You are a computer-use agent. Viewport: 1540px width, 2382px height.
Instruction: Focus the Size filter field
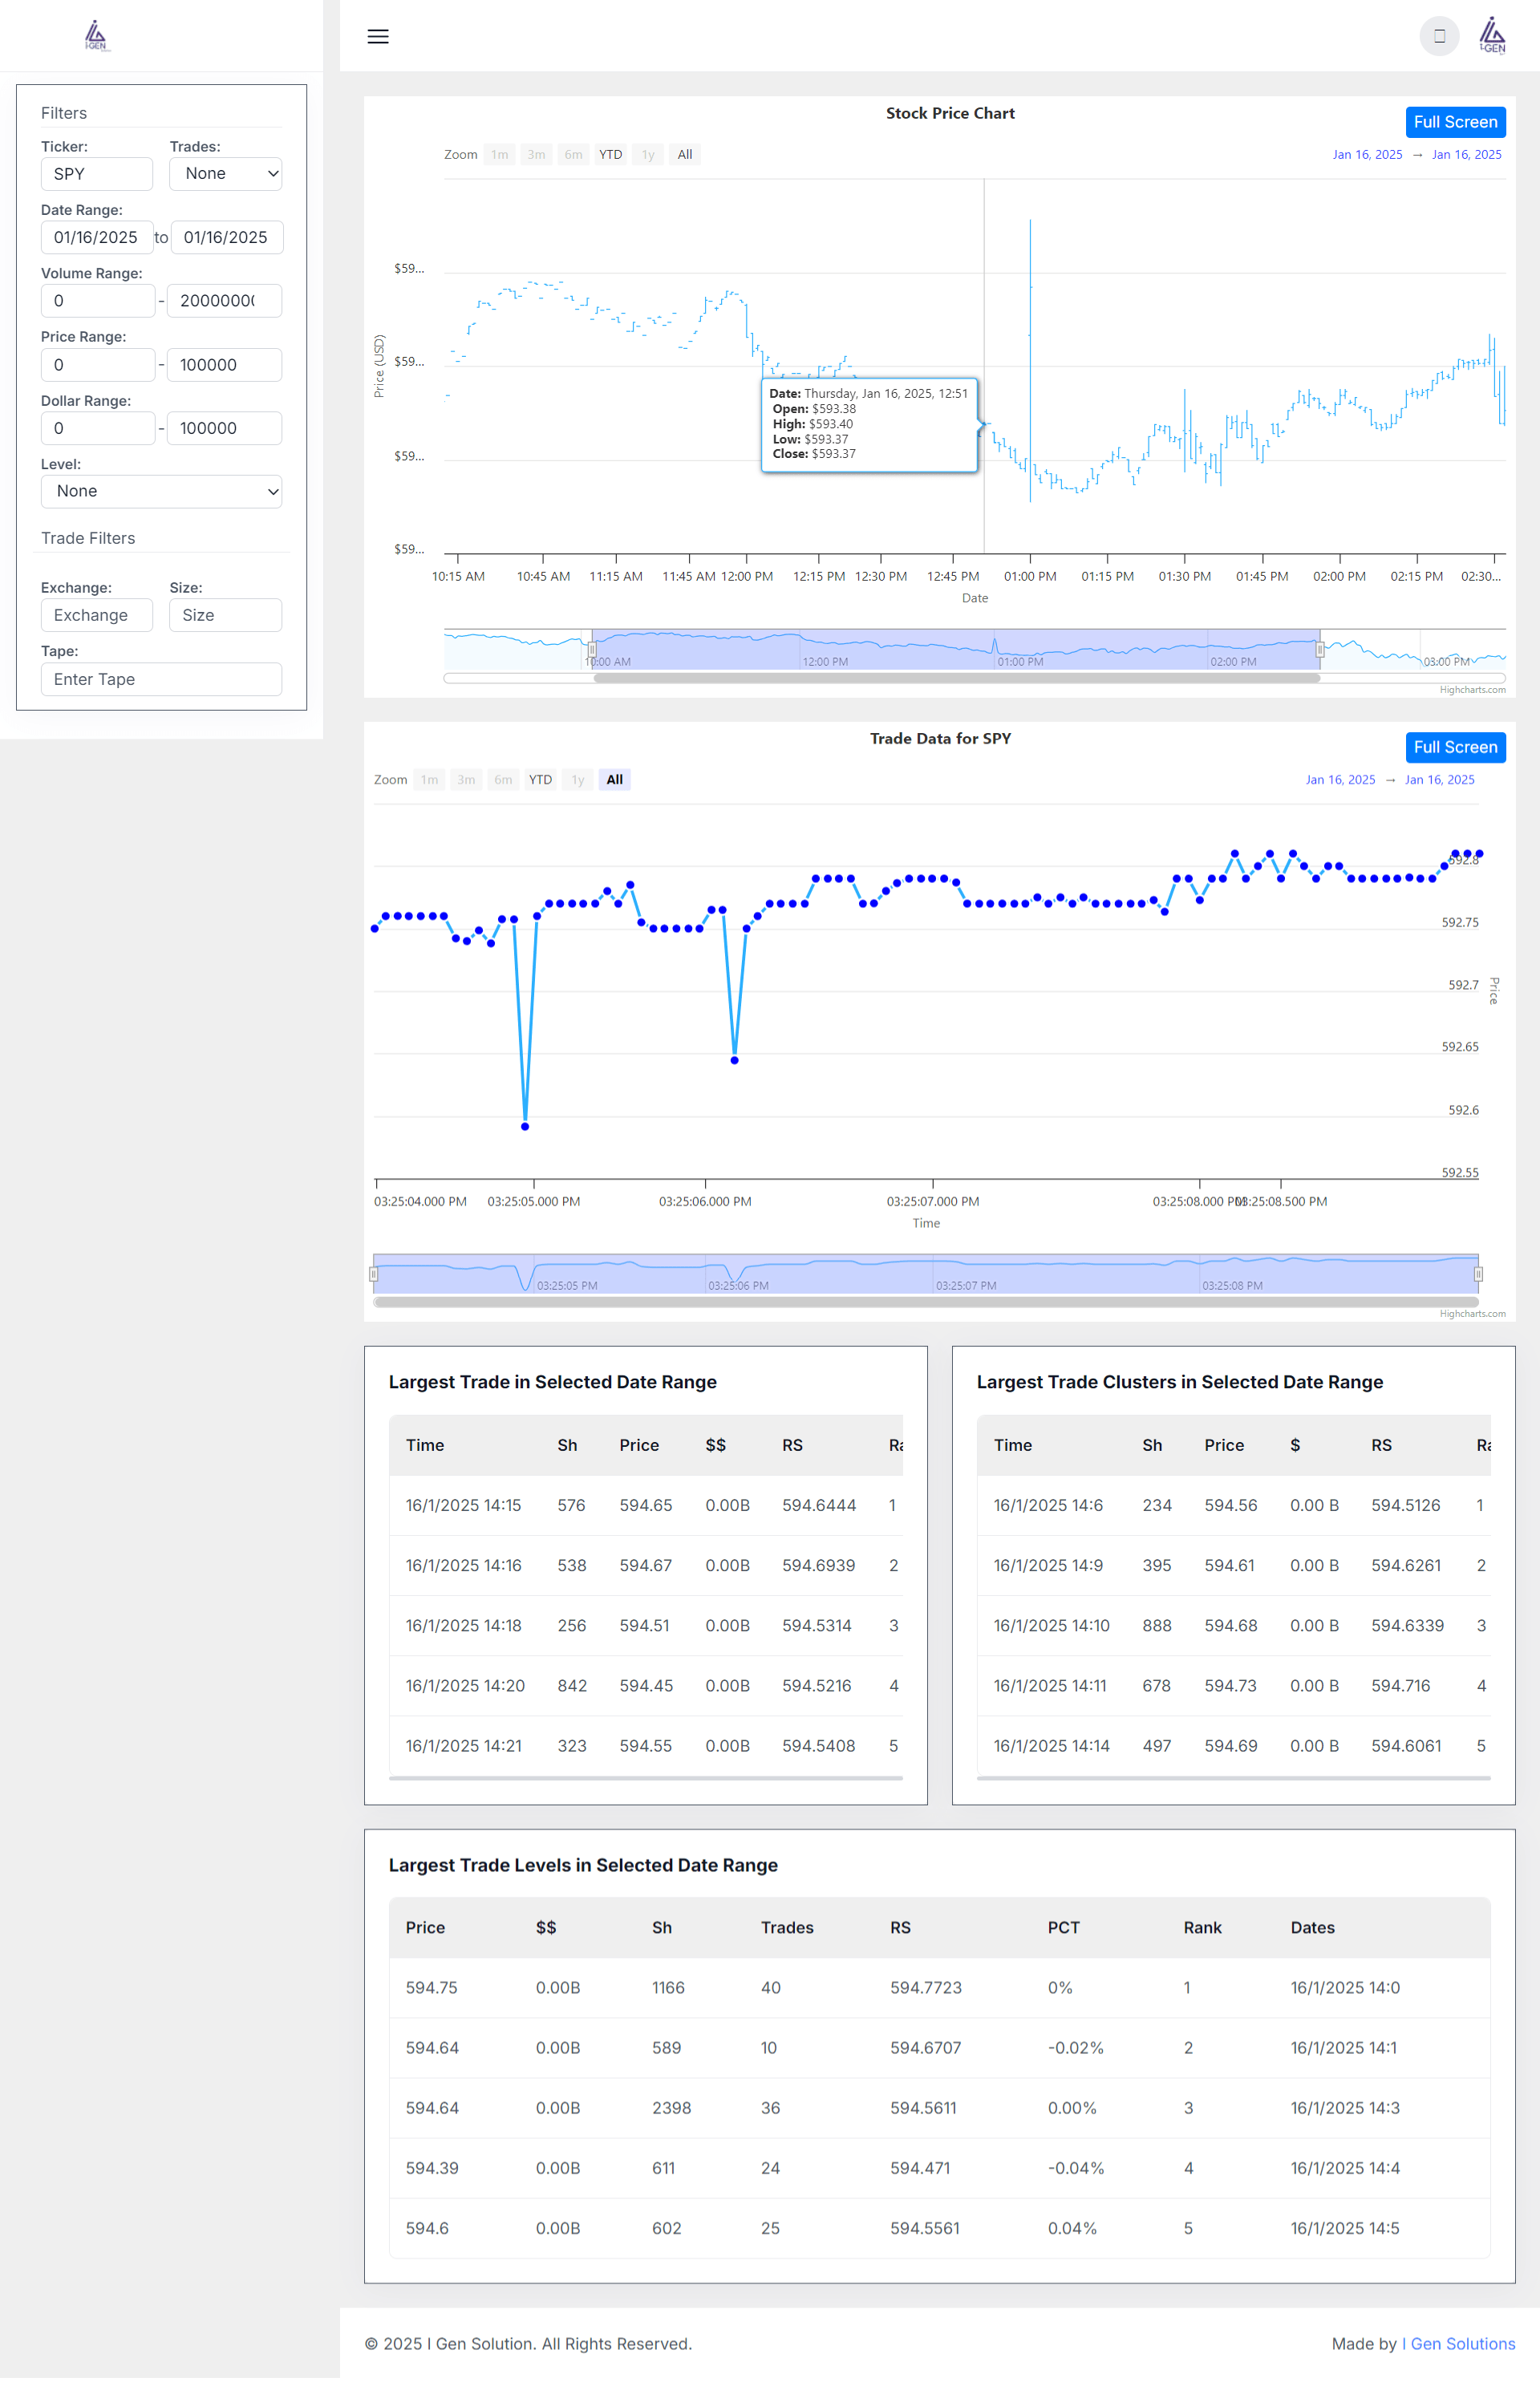coord(226,616)
